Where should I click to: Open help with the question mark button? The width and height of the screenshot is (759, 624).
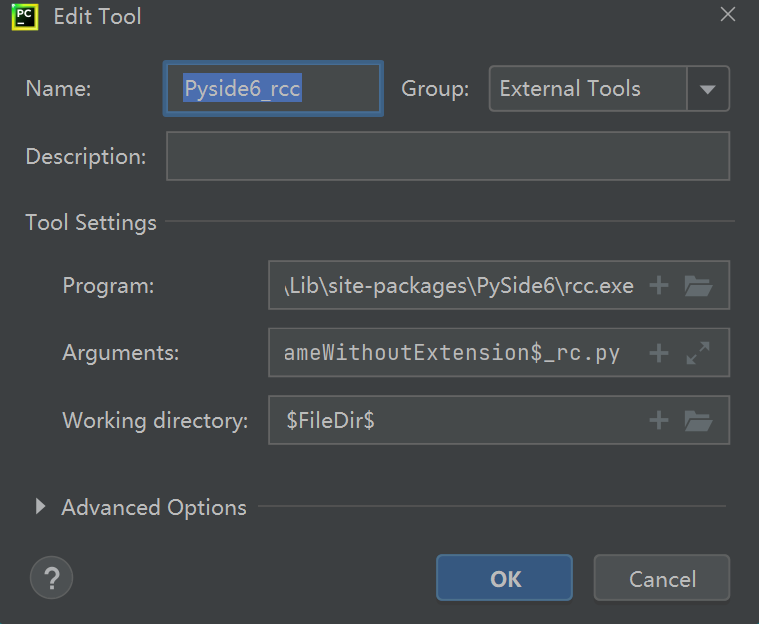[x=51, y=578]
